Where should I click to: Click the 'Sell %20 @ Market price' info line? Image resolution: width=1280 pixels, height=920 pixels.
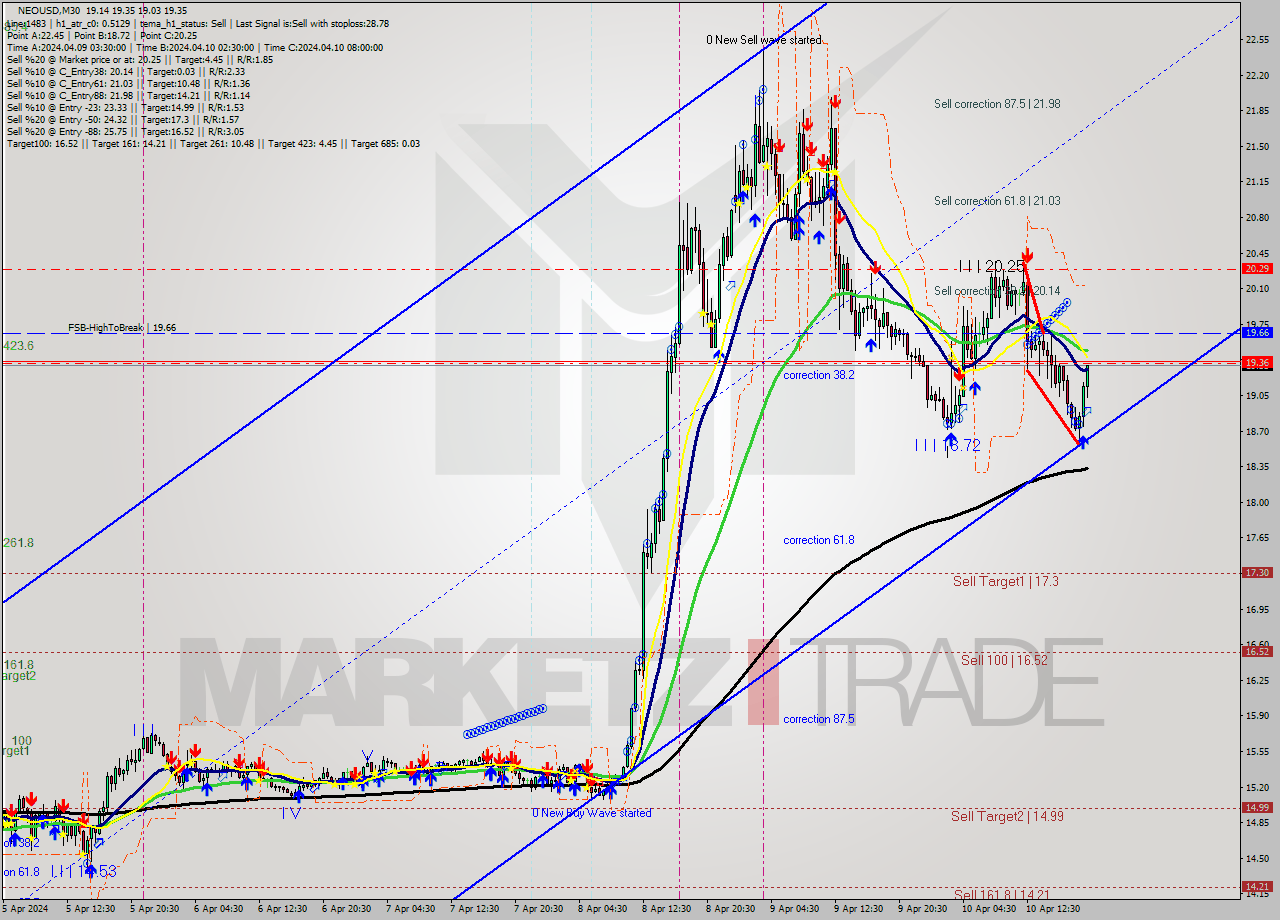coord(141,59)
